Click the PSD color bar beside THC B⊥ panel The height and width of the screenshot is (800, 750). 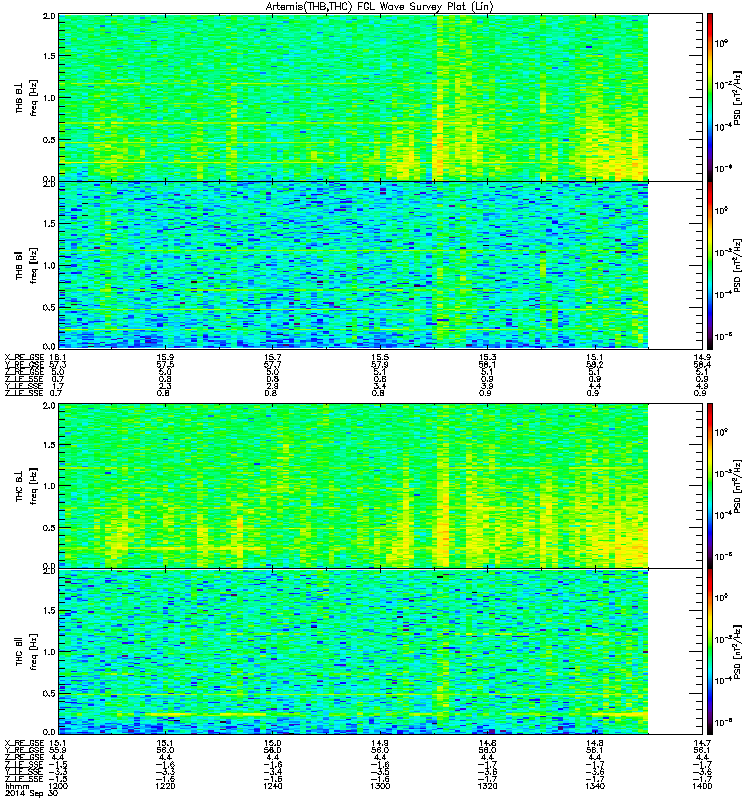coord(710,486)
